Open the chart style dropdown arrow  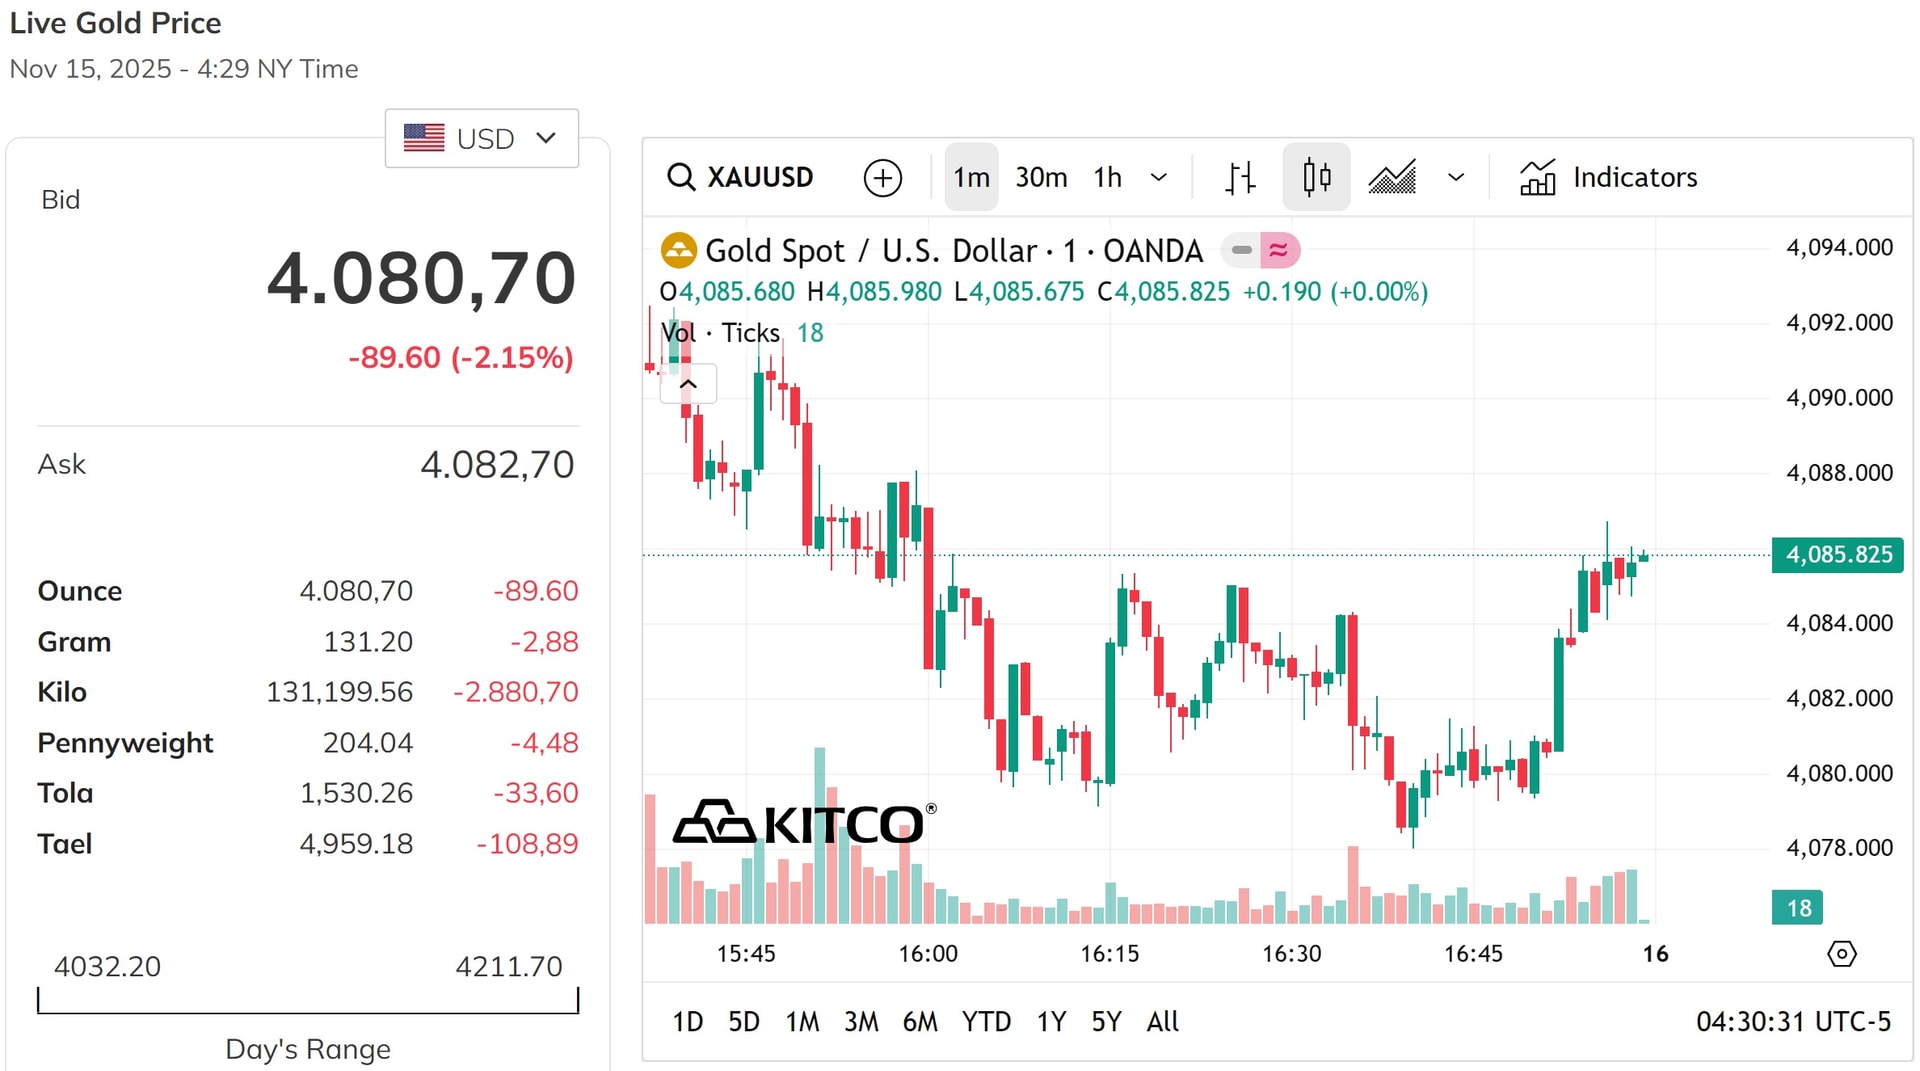[1456, 177]
